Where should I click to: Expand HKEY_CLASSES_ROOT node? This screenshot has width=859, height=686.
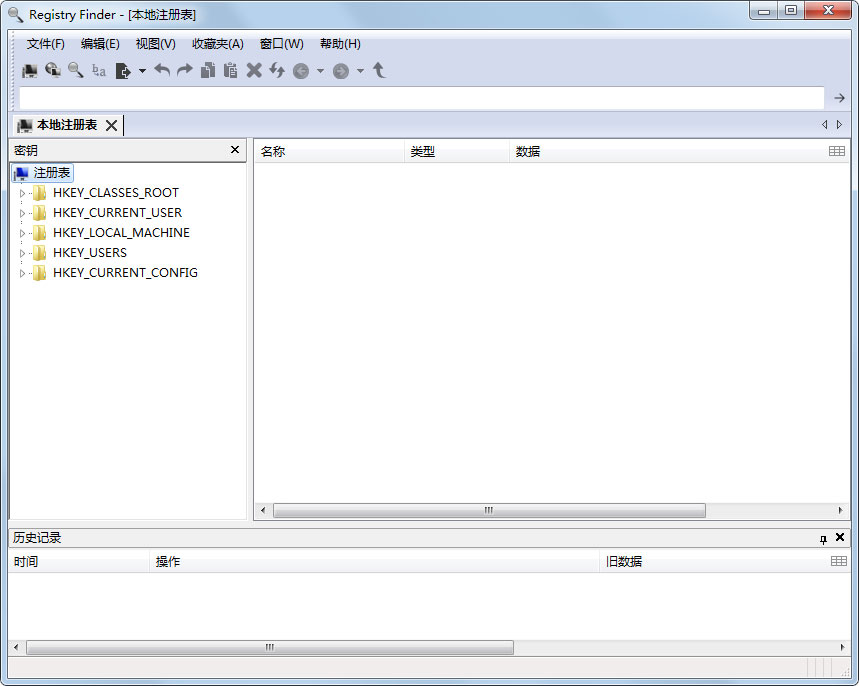[22, 193]
